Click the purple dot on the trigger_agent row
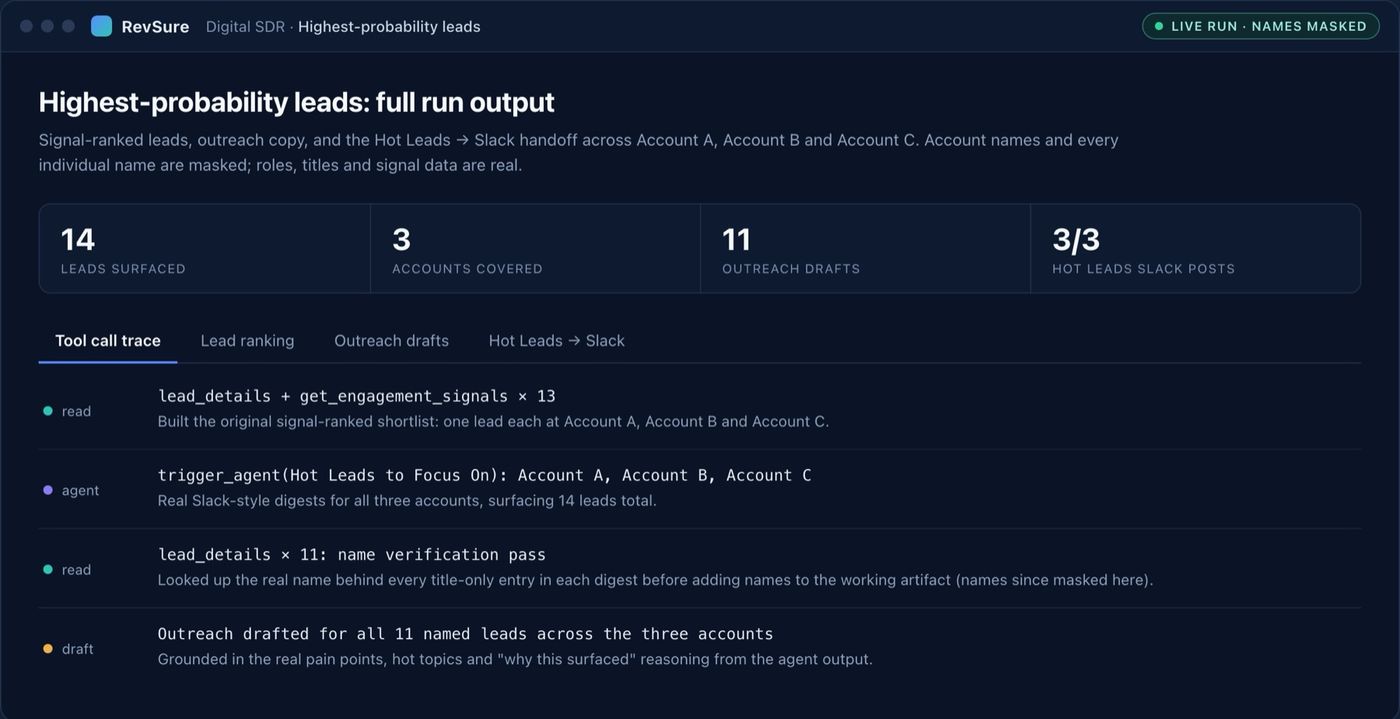This screenshot has height=719, width=1400. point(48,490)
